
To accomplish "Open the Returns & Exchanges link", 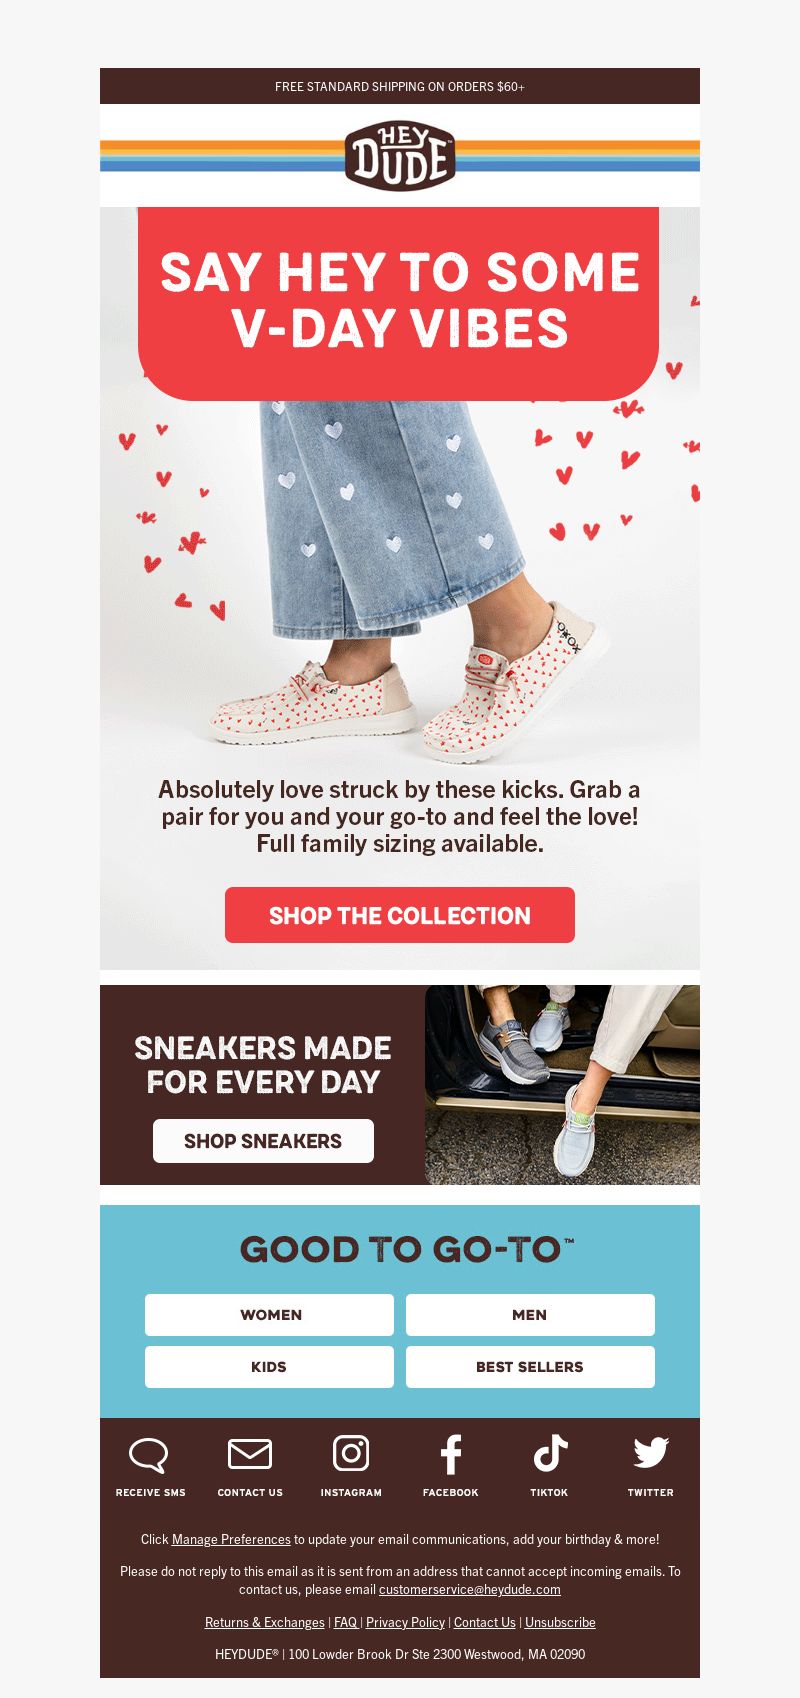I will (265, 1622).
